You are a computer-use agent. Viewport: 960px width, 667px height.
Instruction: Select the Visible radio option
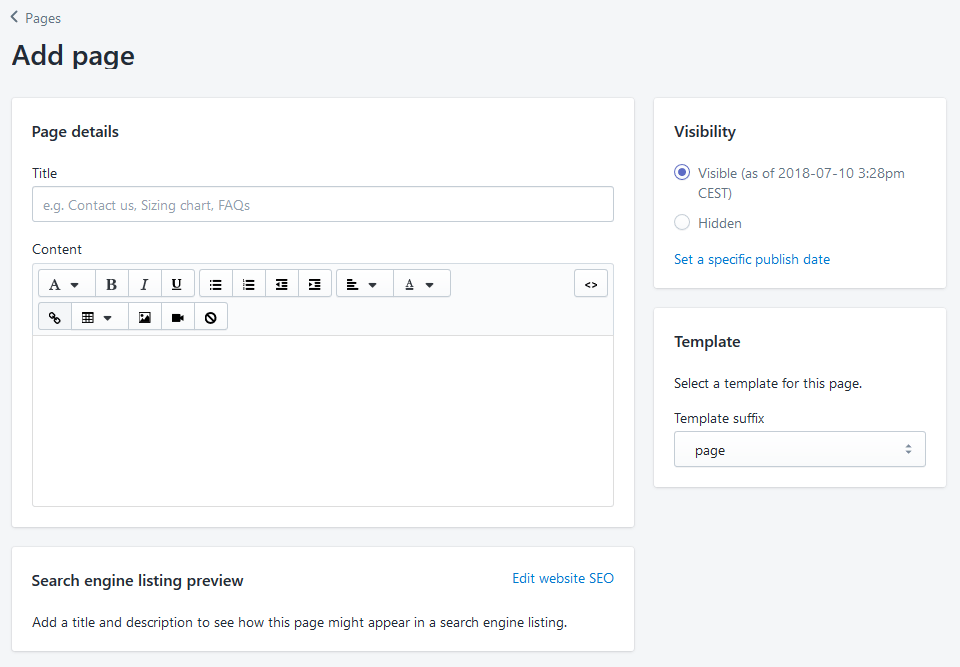click(681, 173)
